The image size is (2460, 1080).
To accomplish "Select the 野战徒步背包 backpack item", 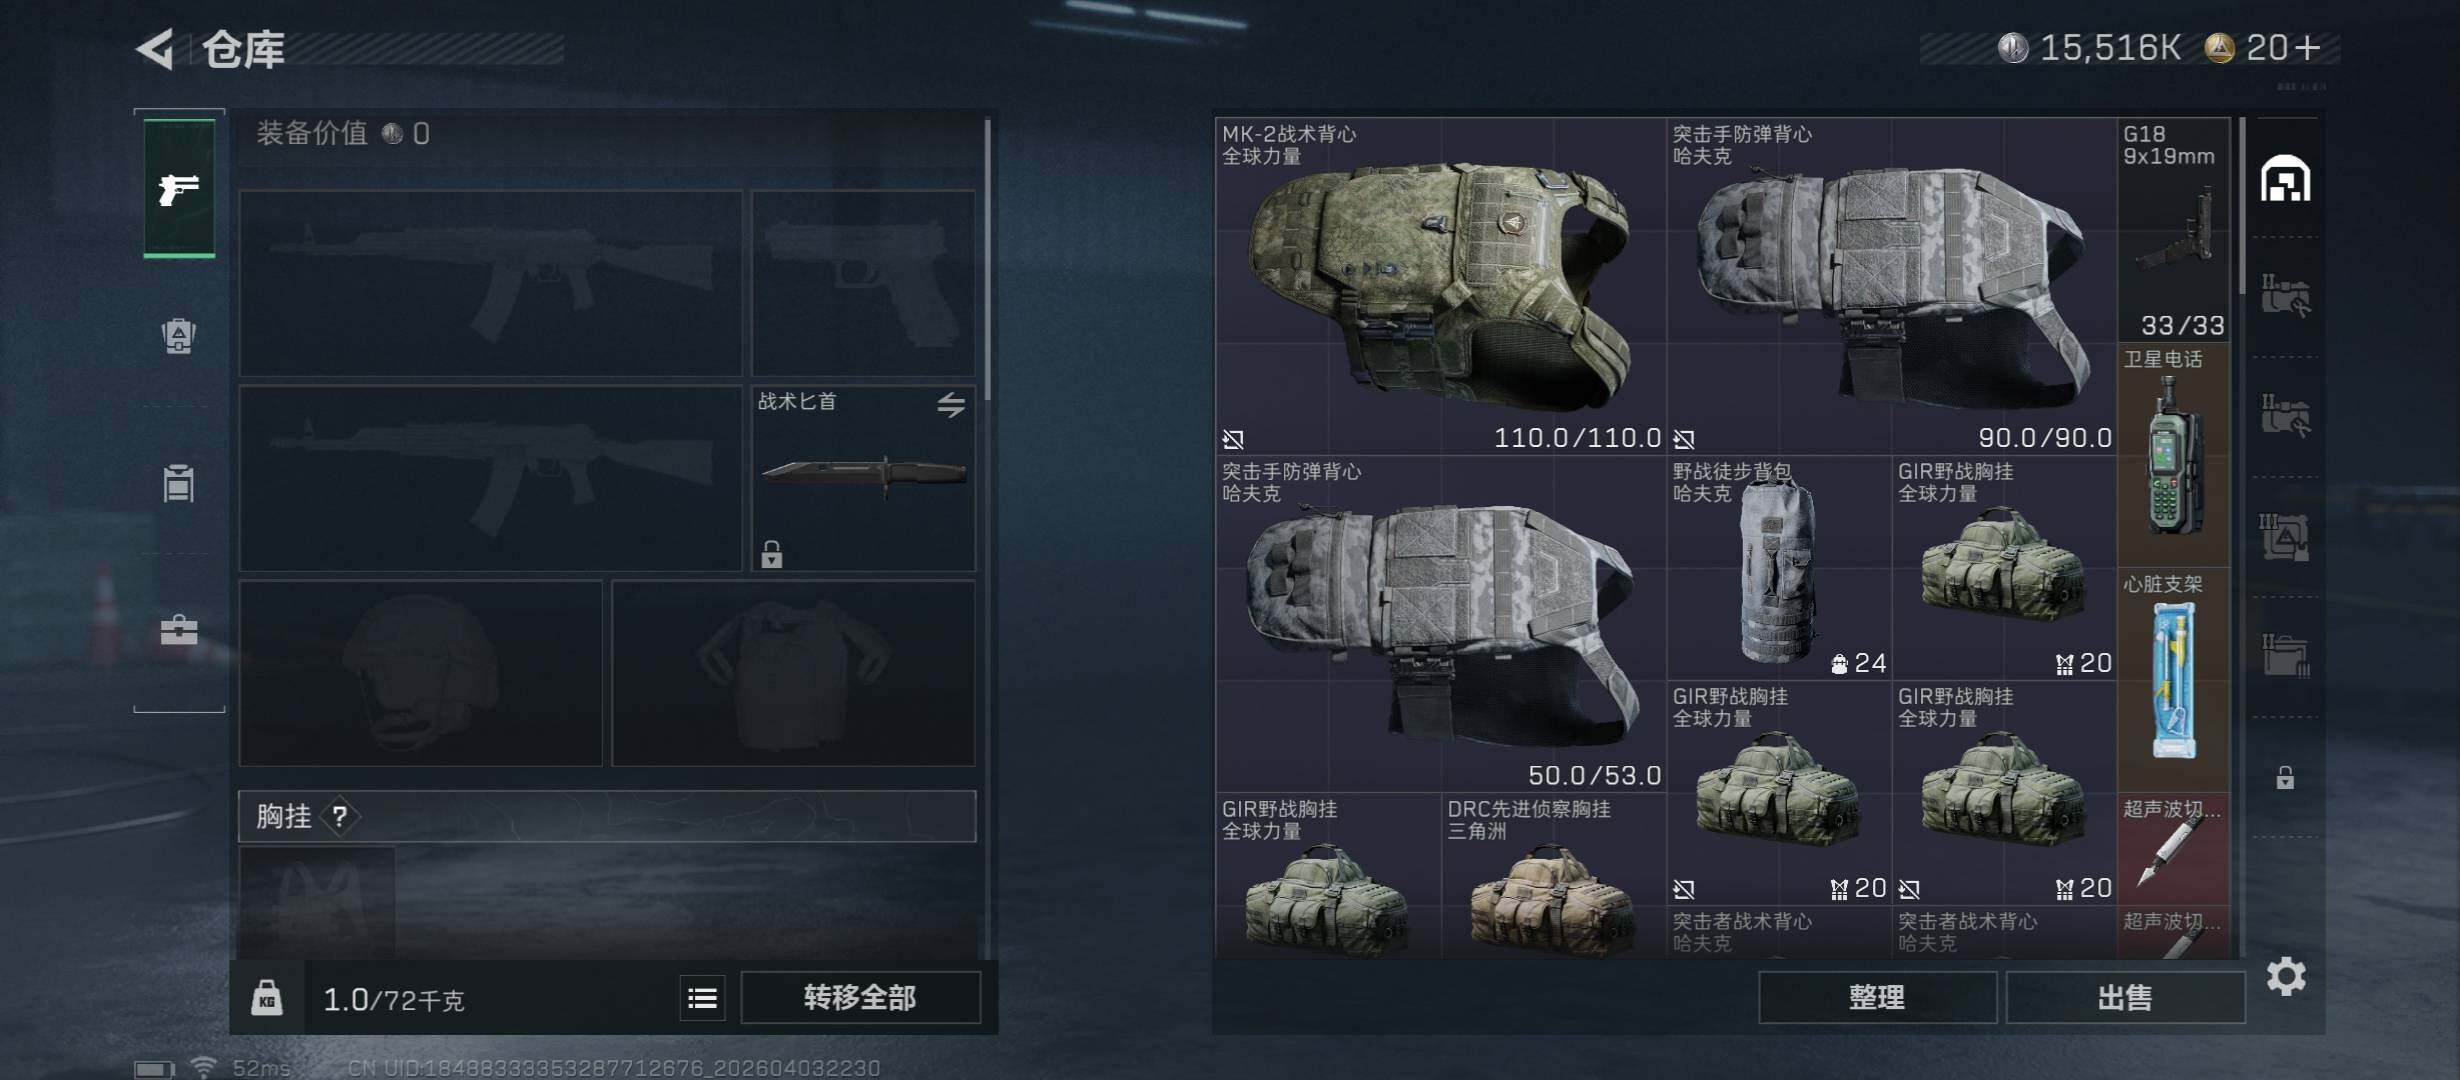I will pyautogui.click(x=1779, y=568).
